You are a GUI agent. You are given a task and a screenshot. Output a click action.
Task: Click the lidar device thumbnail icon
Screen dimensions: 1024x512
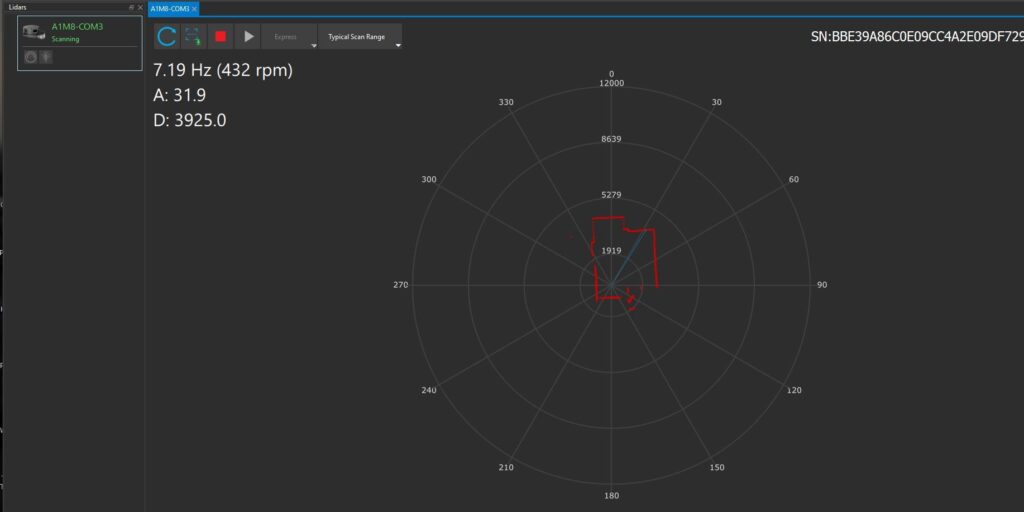click(35, 32)
